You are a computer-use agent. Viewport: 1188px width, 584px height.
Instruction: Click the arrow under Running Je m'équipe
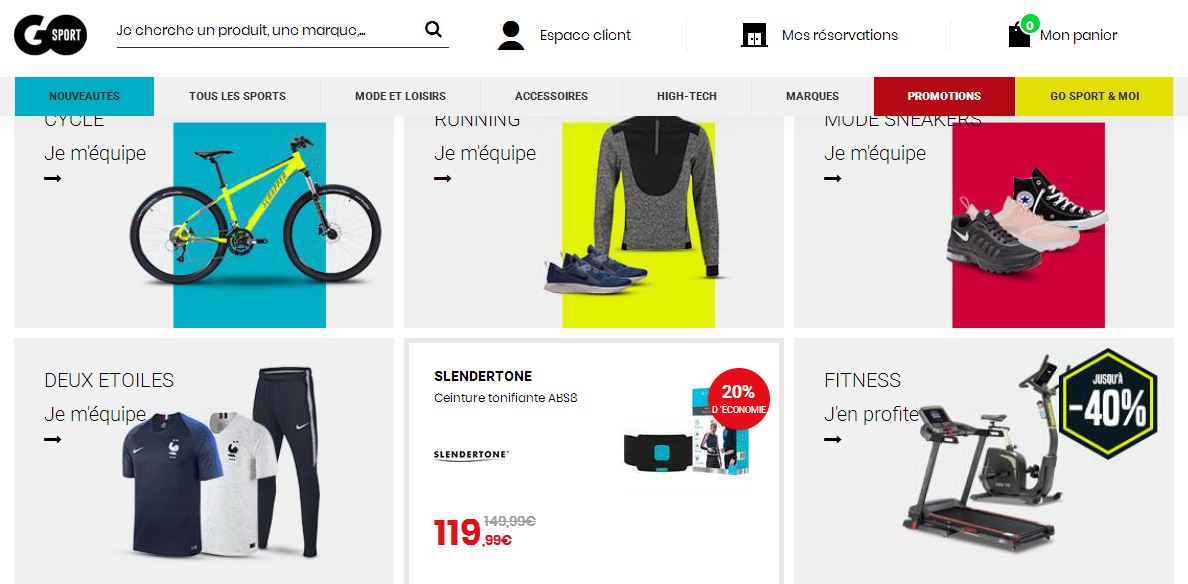[x=442, y=179]
